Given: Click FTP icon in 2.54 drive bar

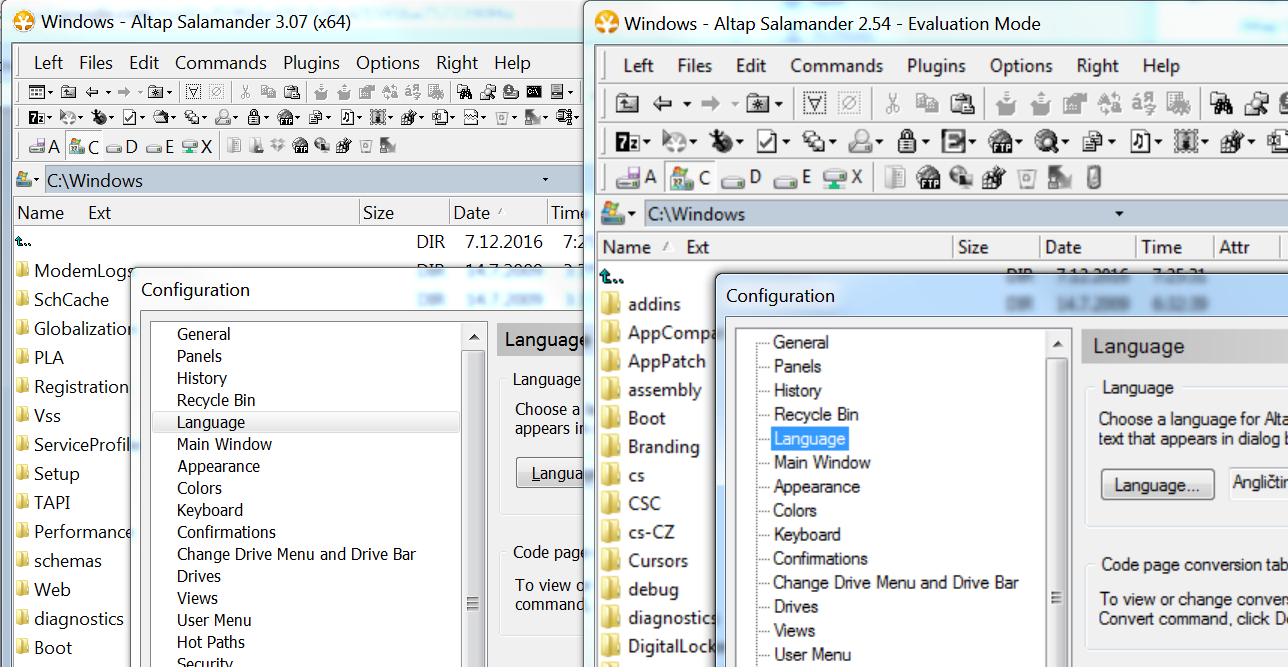Looking at the screenshot, I should click(928, 178).
